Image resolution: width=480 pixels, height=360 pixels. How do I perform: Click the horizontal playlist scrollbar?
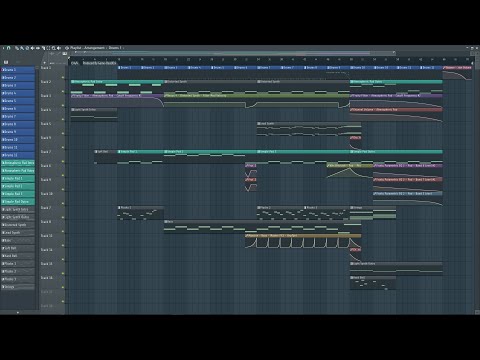(x=233, y=53)
